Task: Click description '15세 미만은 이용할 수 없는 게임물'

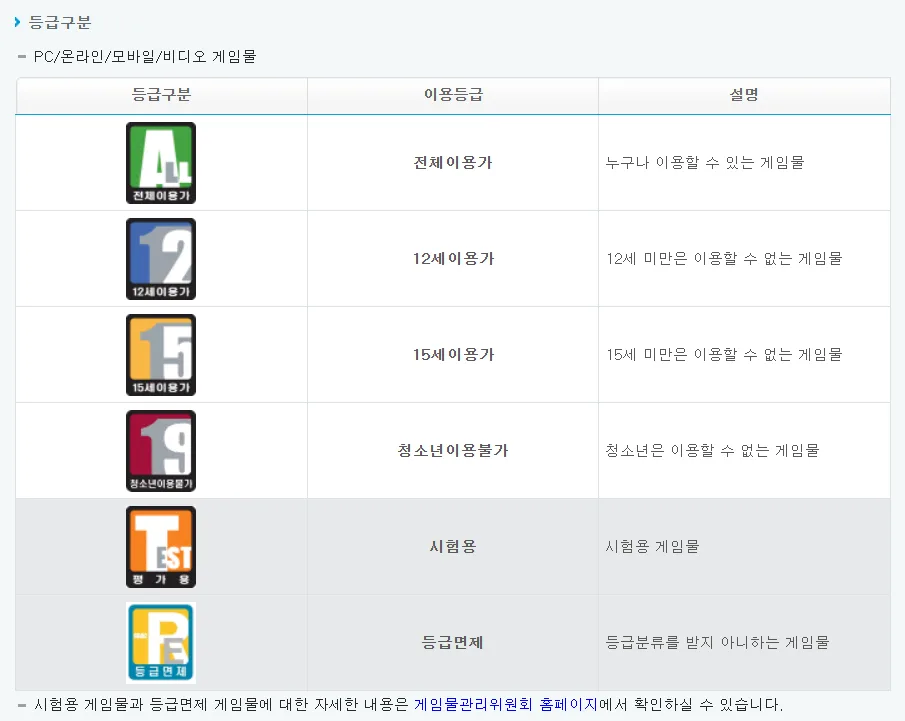Action: tap(724, 354)
